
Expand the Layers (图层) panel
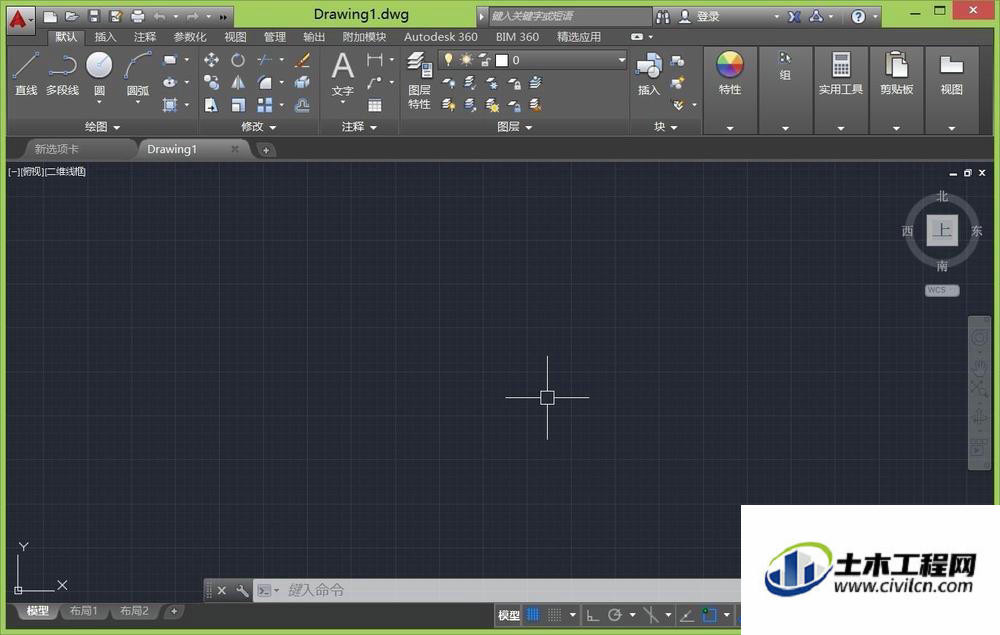514,127
